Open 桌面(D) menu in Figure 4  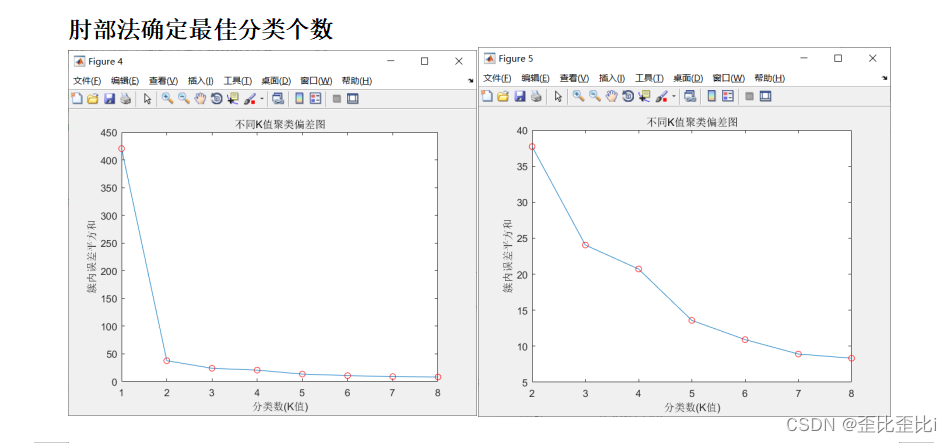[276, 81]
